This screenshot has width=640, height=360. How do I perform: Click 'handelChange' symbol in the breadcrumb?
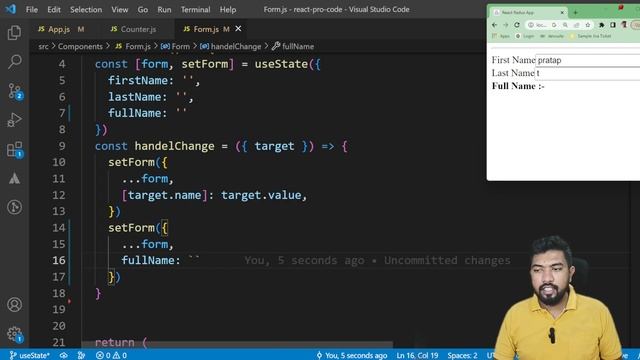(x=236, y=47)
